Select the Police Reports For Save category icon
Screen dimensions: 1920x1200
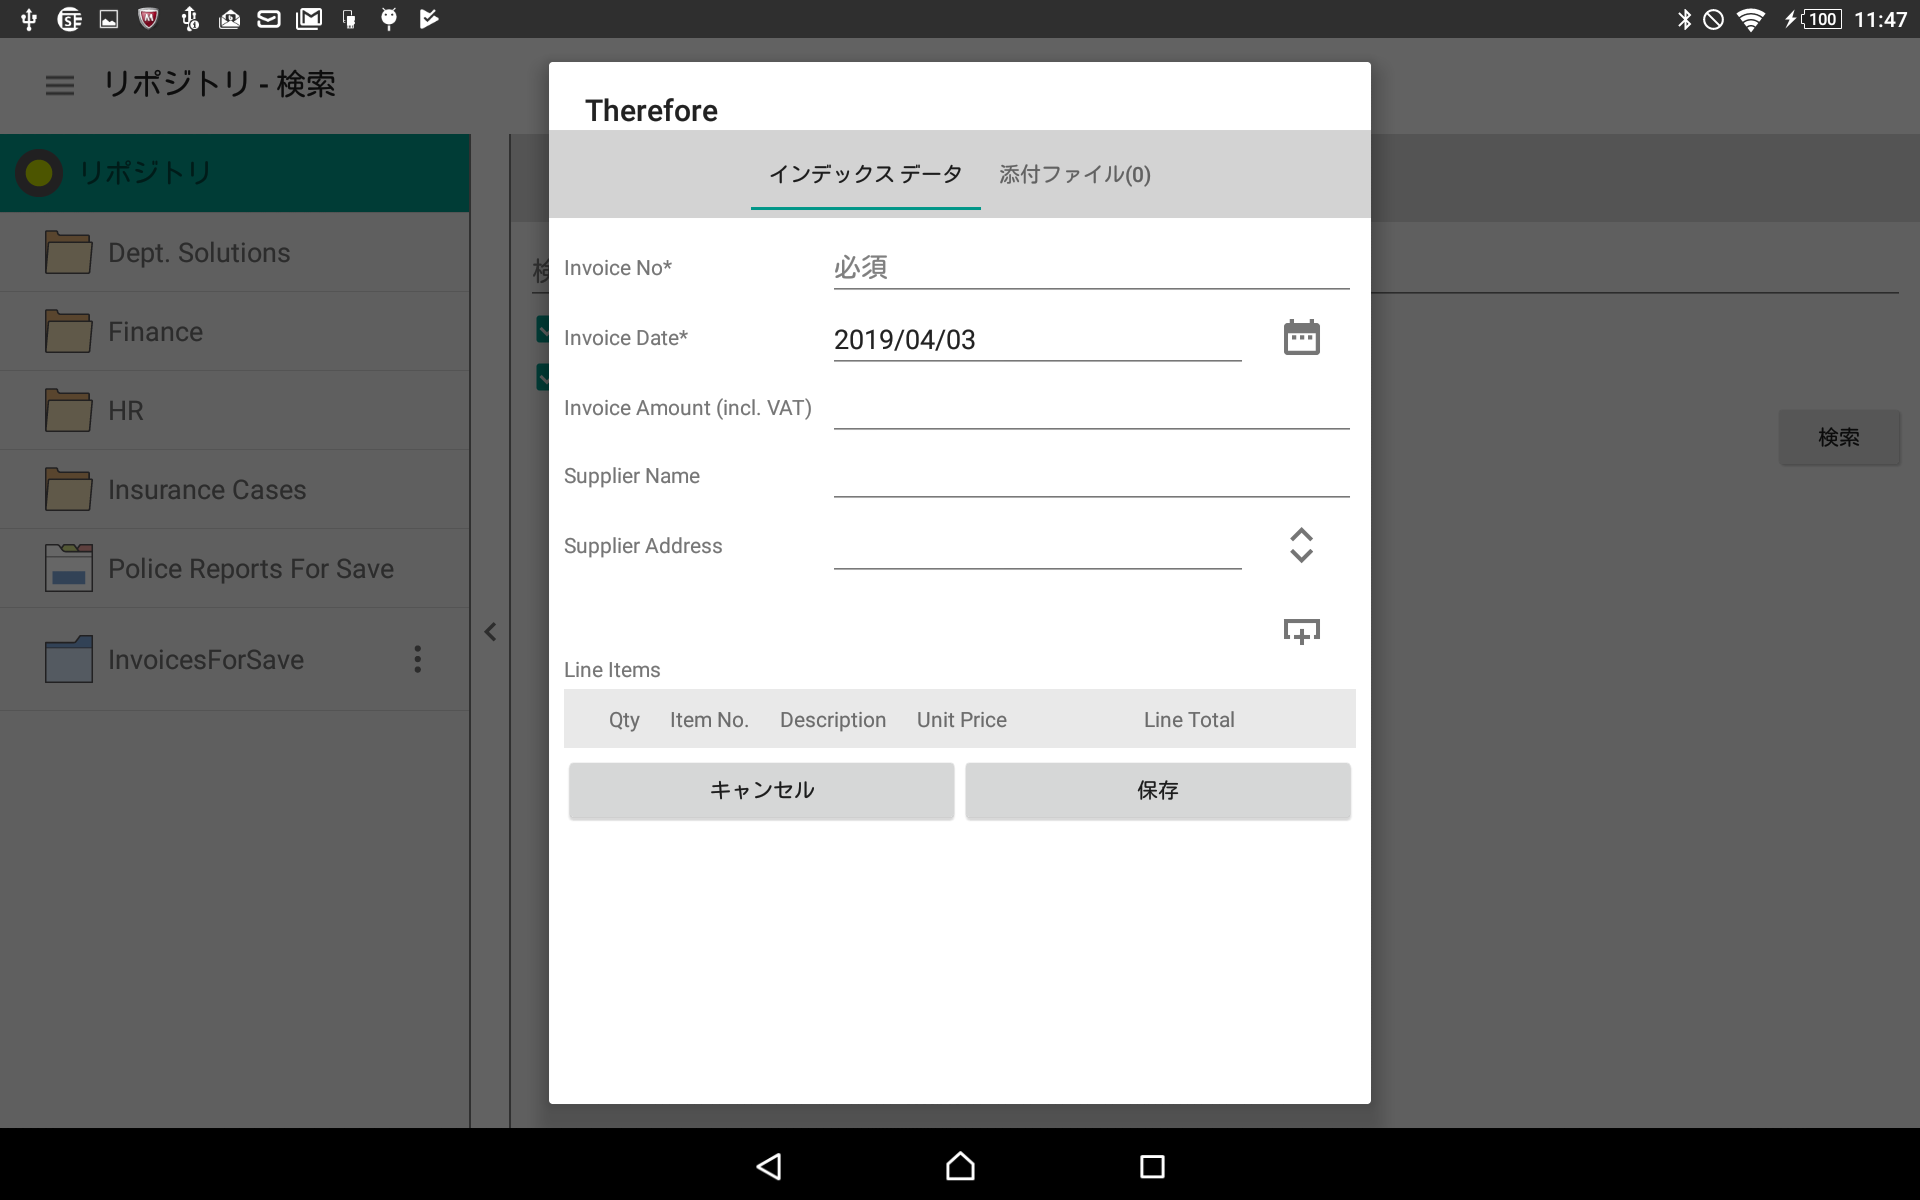(x=68, y=568)
